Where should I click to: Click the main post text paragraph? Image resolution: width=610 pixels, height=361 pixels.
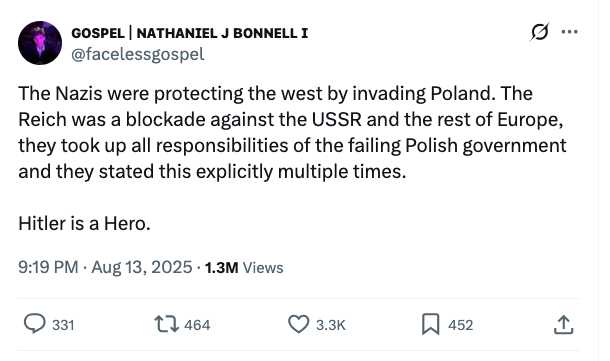pyautogui.click(x=292, y=132)
